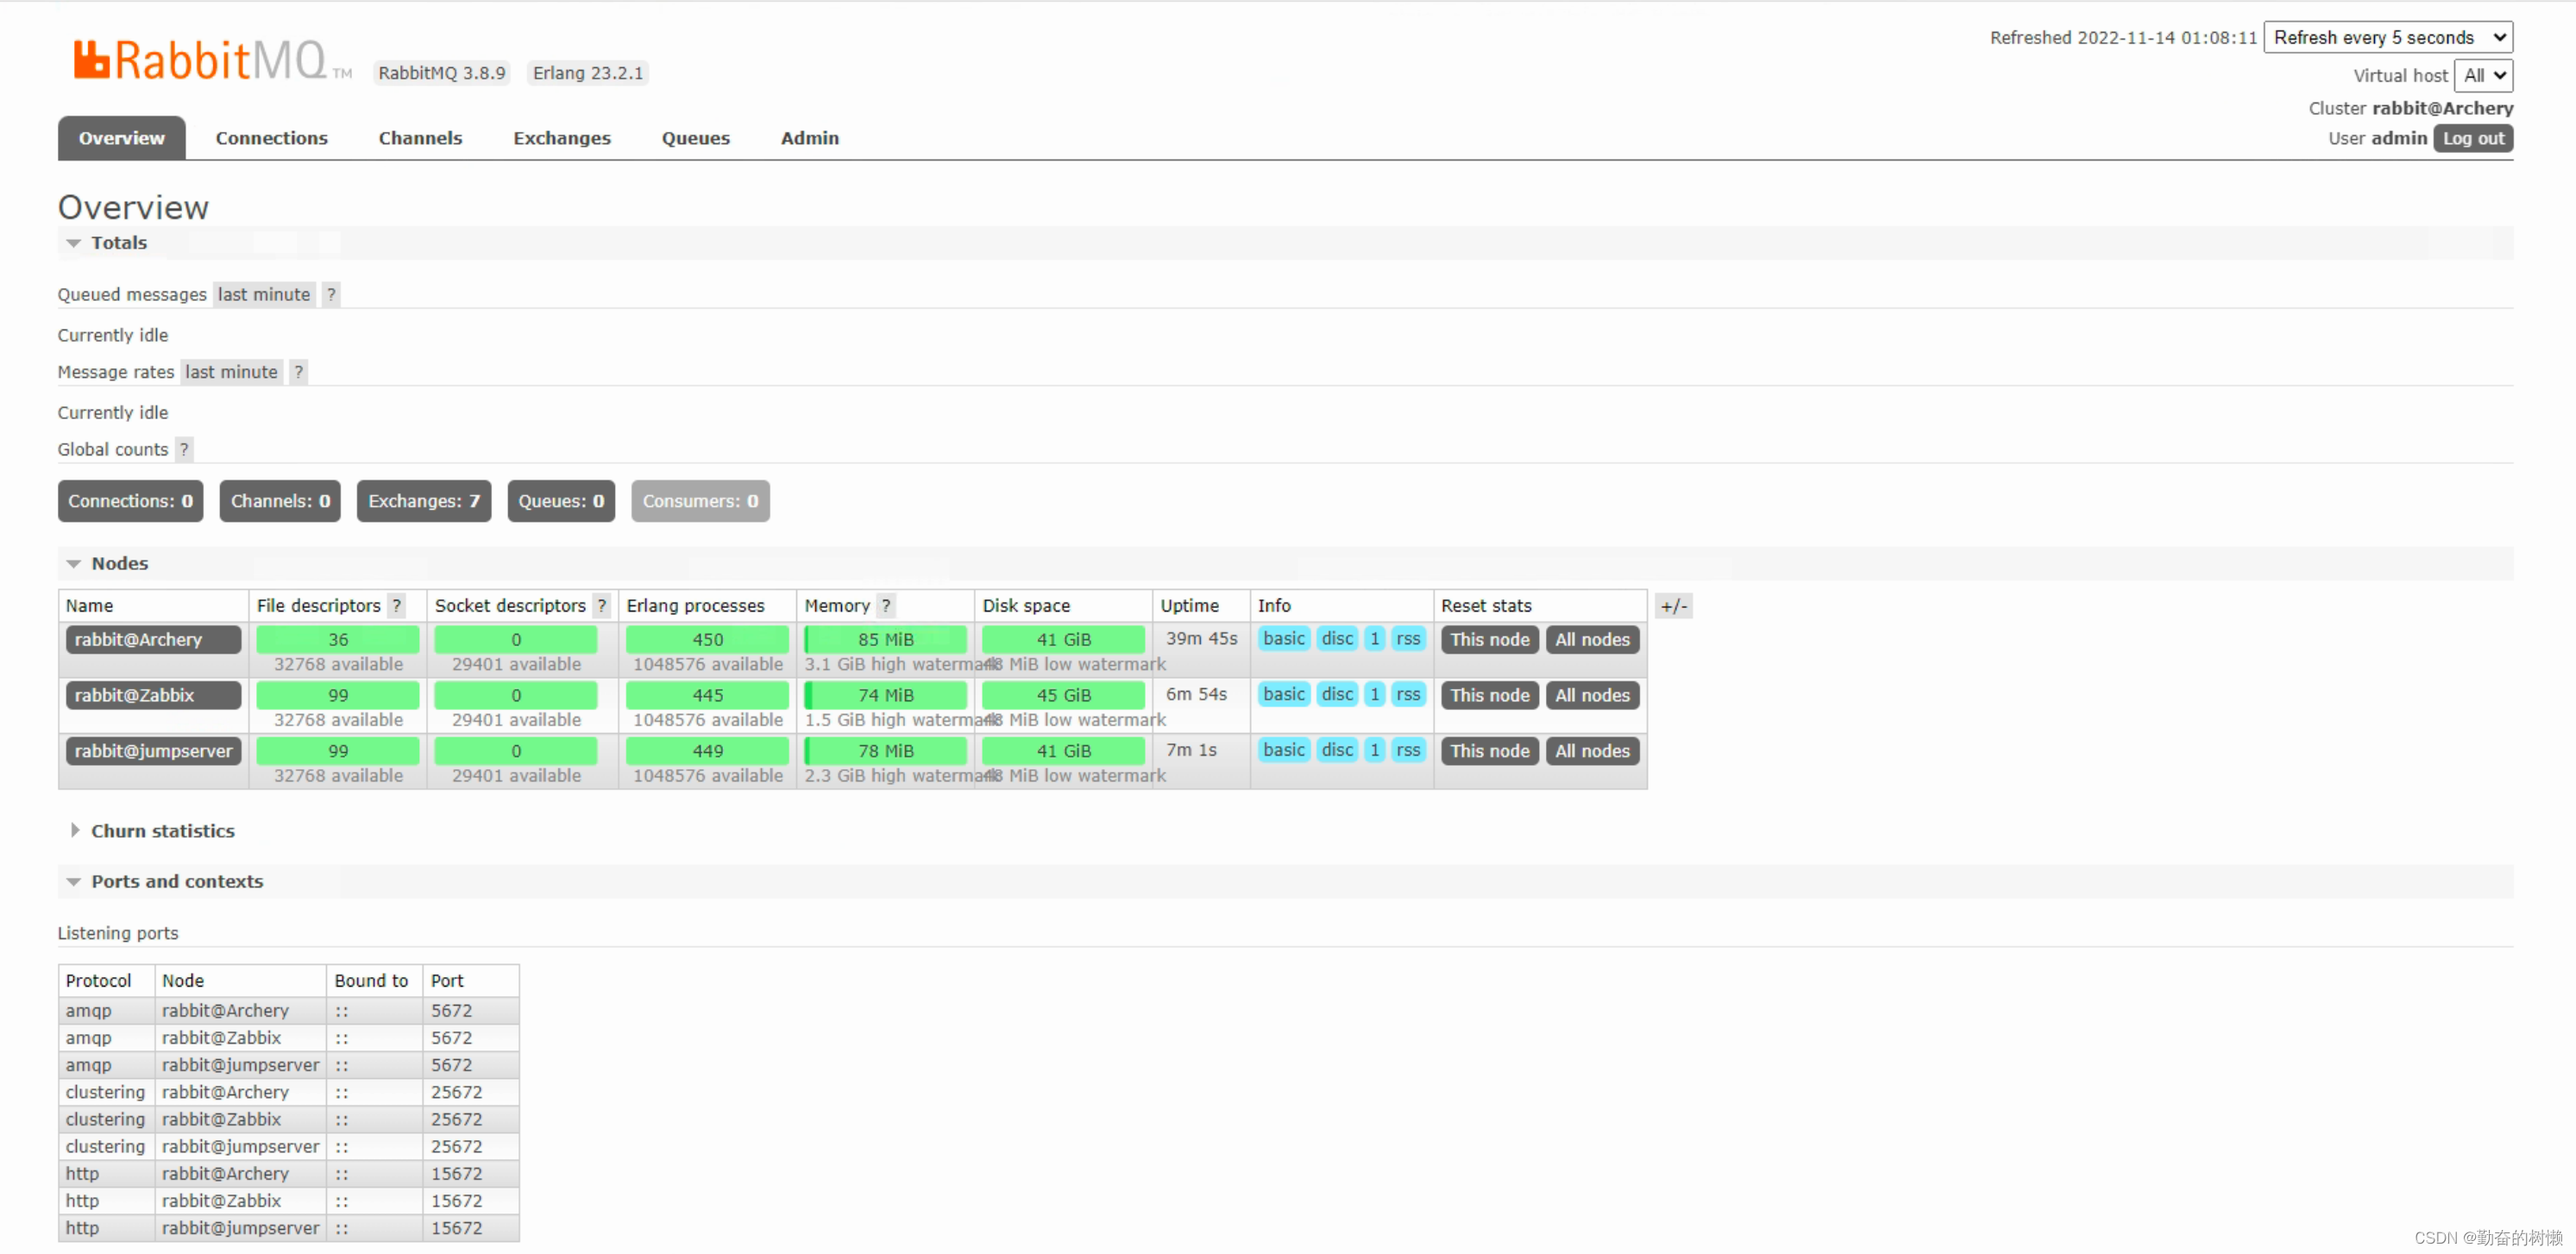
Task: Open the Overview tab
Action: [121, 138]
